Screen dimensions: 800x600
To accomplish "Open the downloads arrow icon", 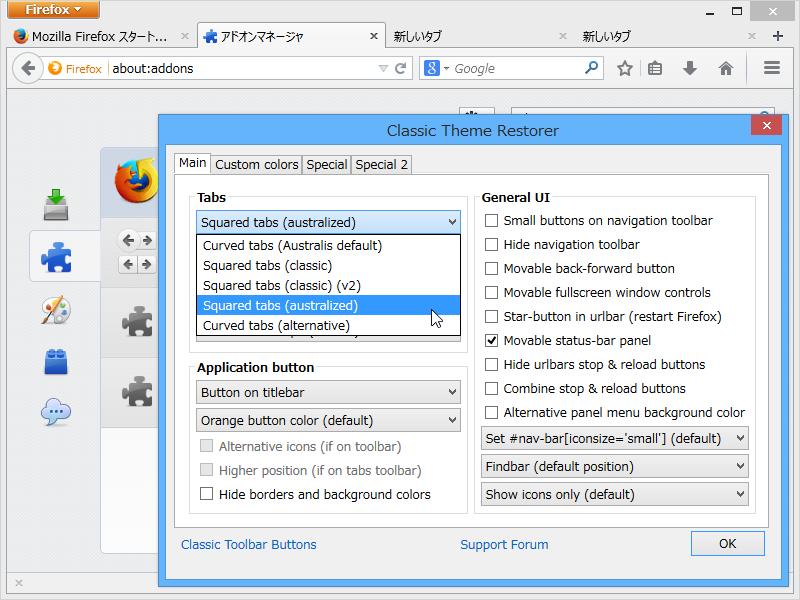I will pos(690,68).
